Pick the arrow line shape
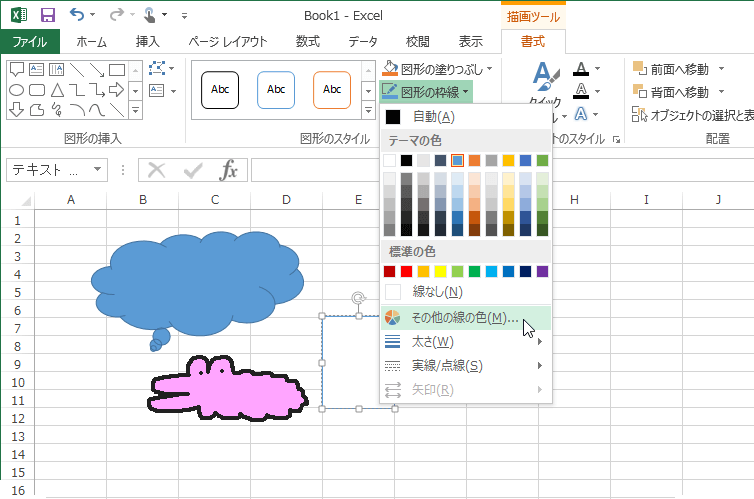The image size is (754, 499). pos(97,70)
